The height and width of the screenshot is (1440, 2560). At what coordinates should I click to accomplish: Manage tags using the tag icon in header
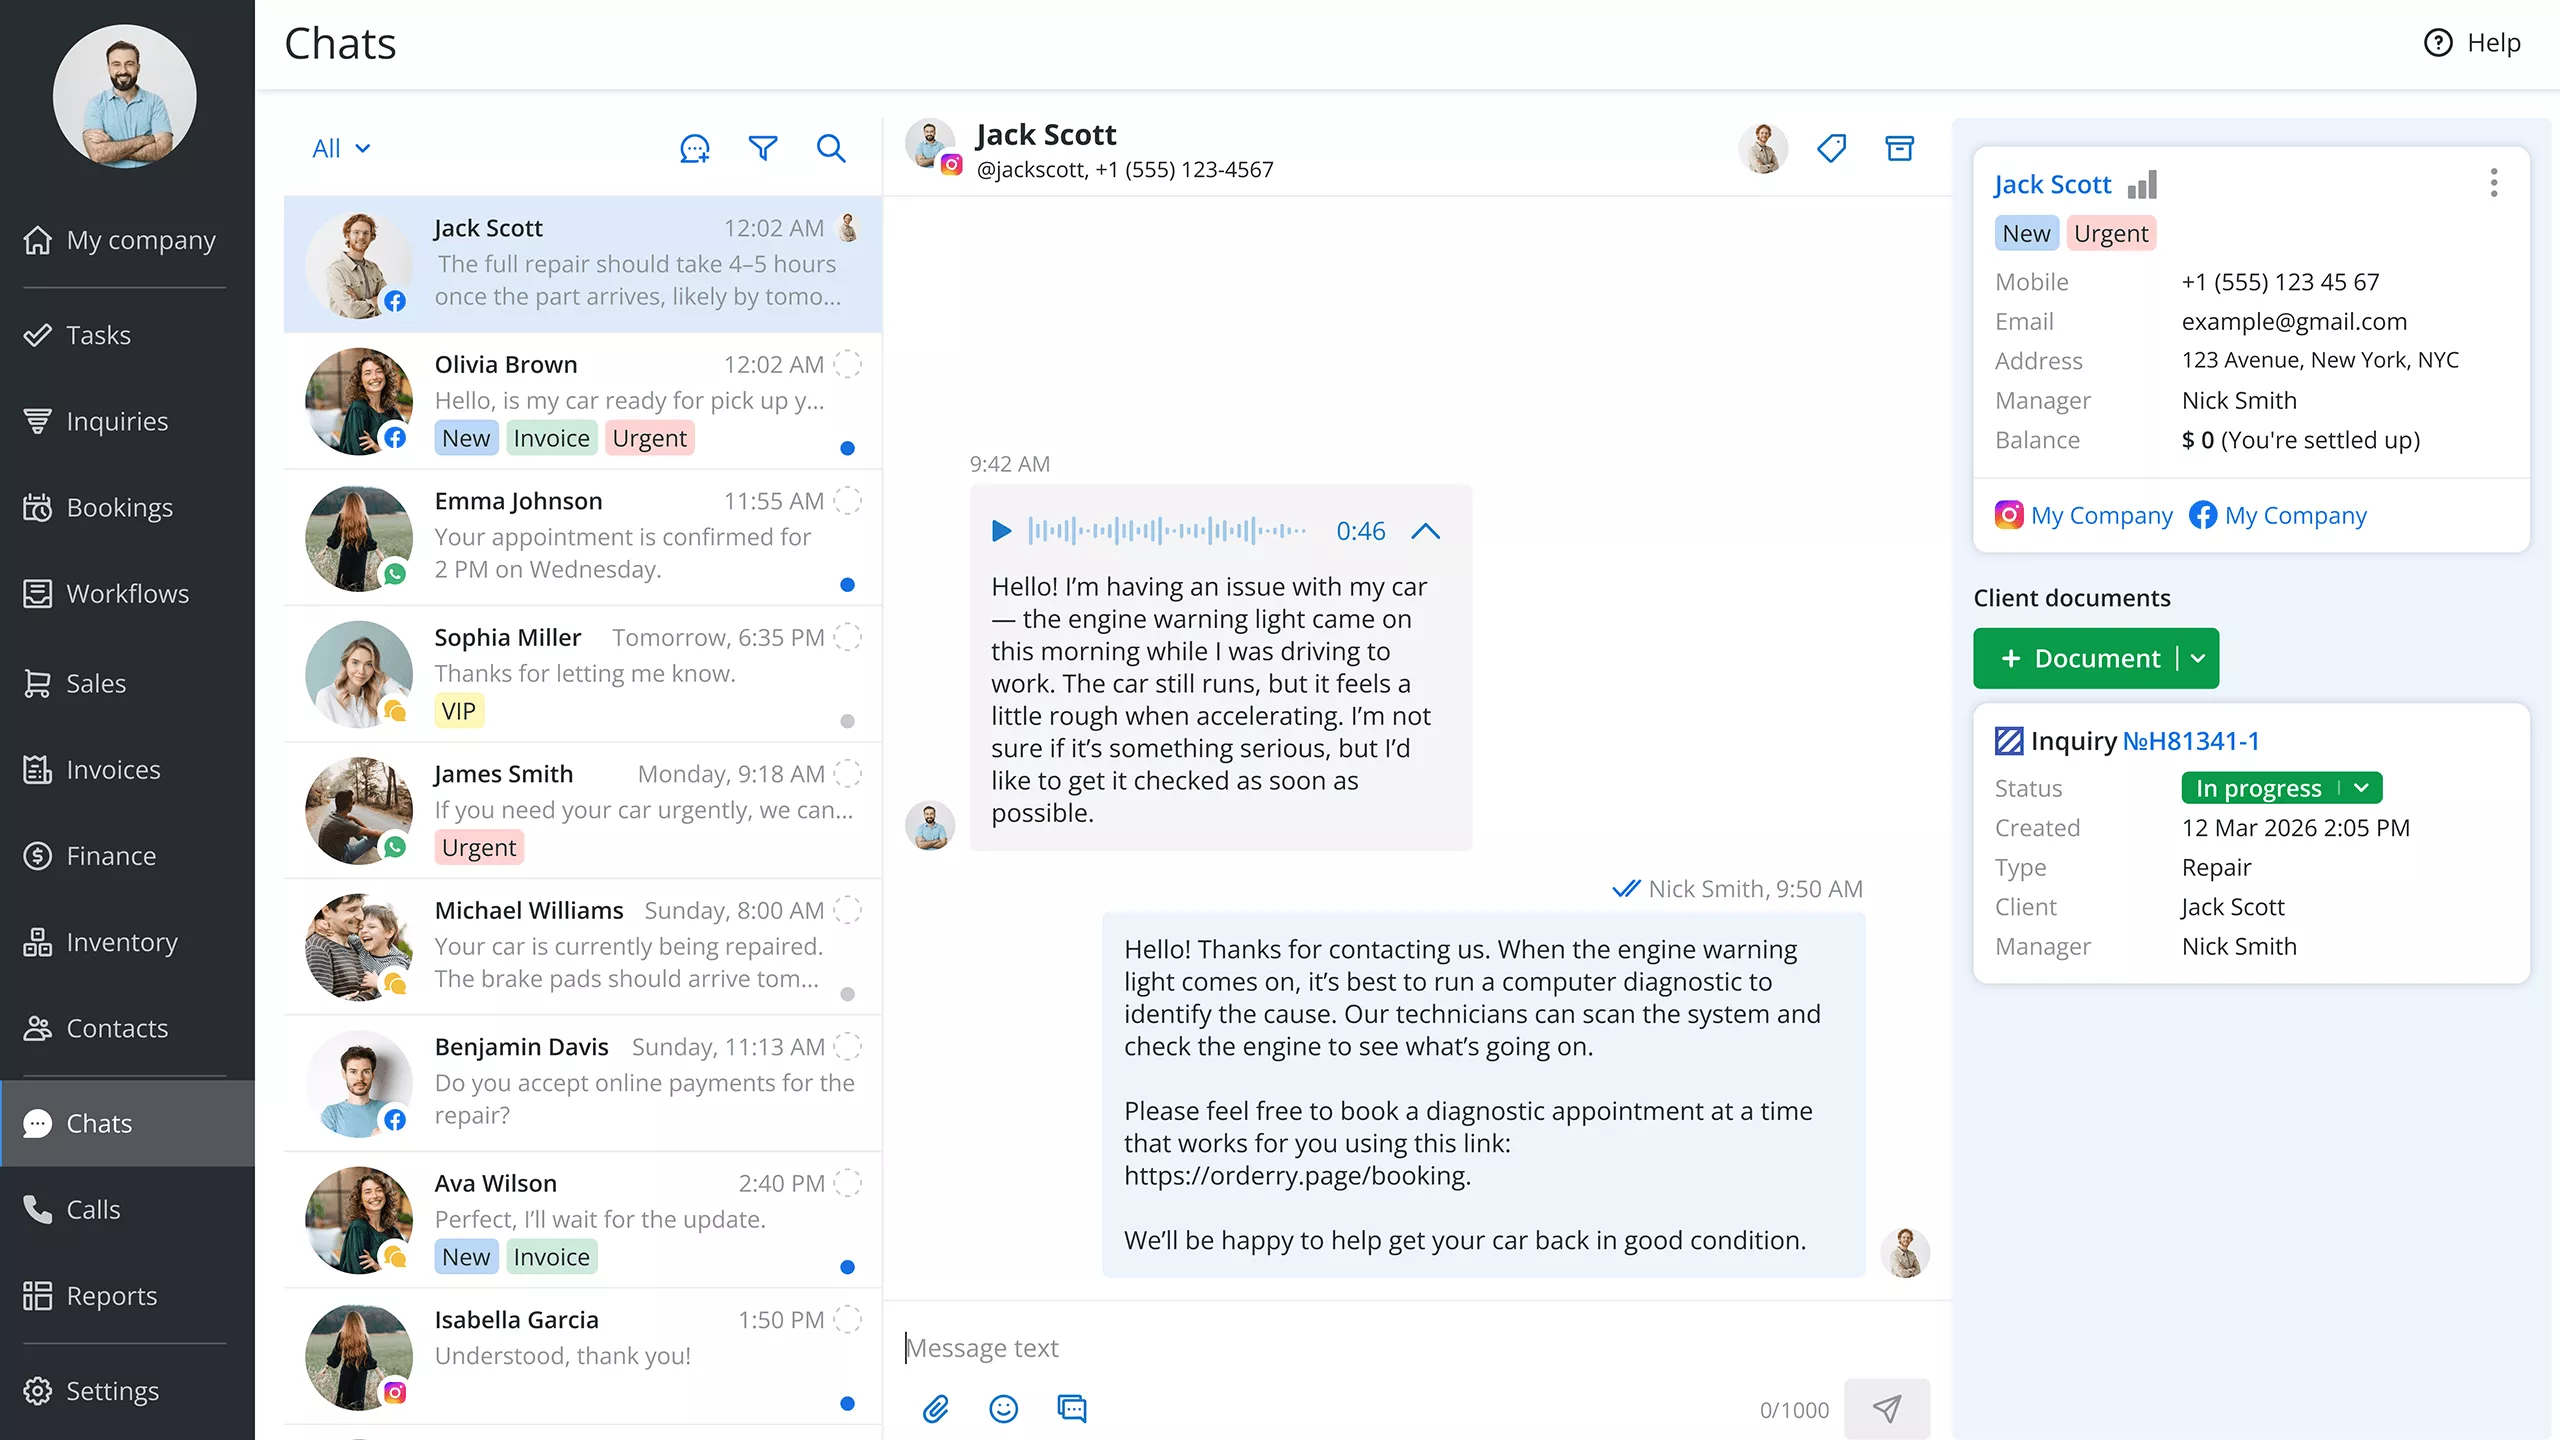[1833, 147]
